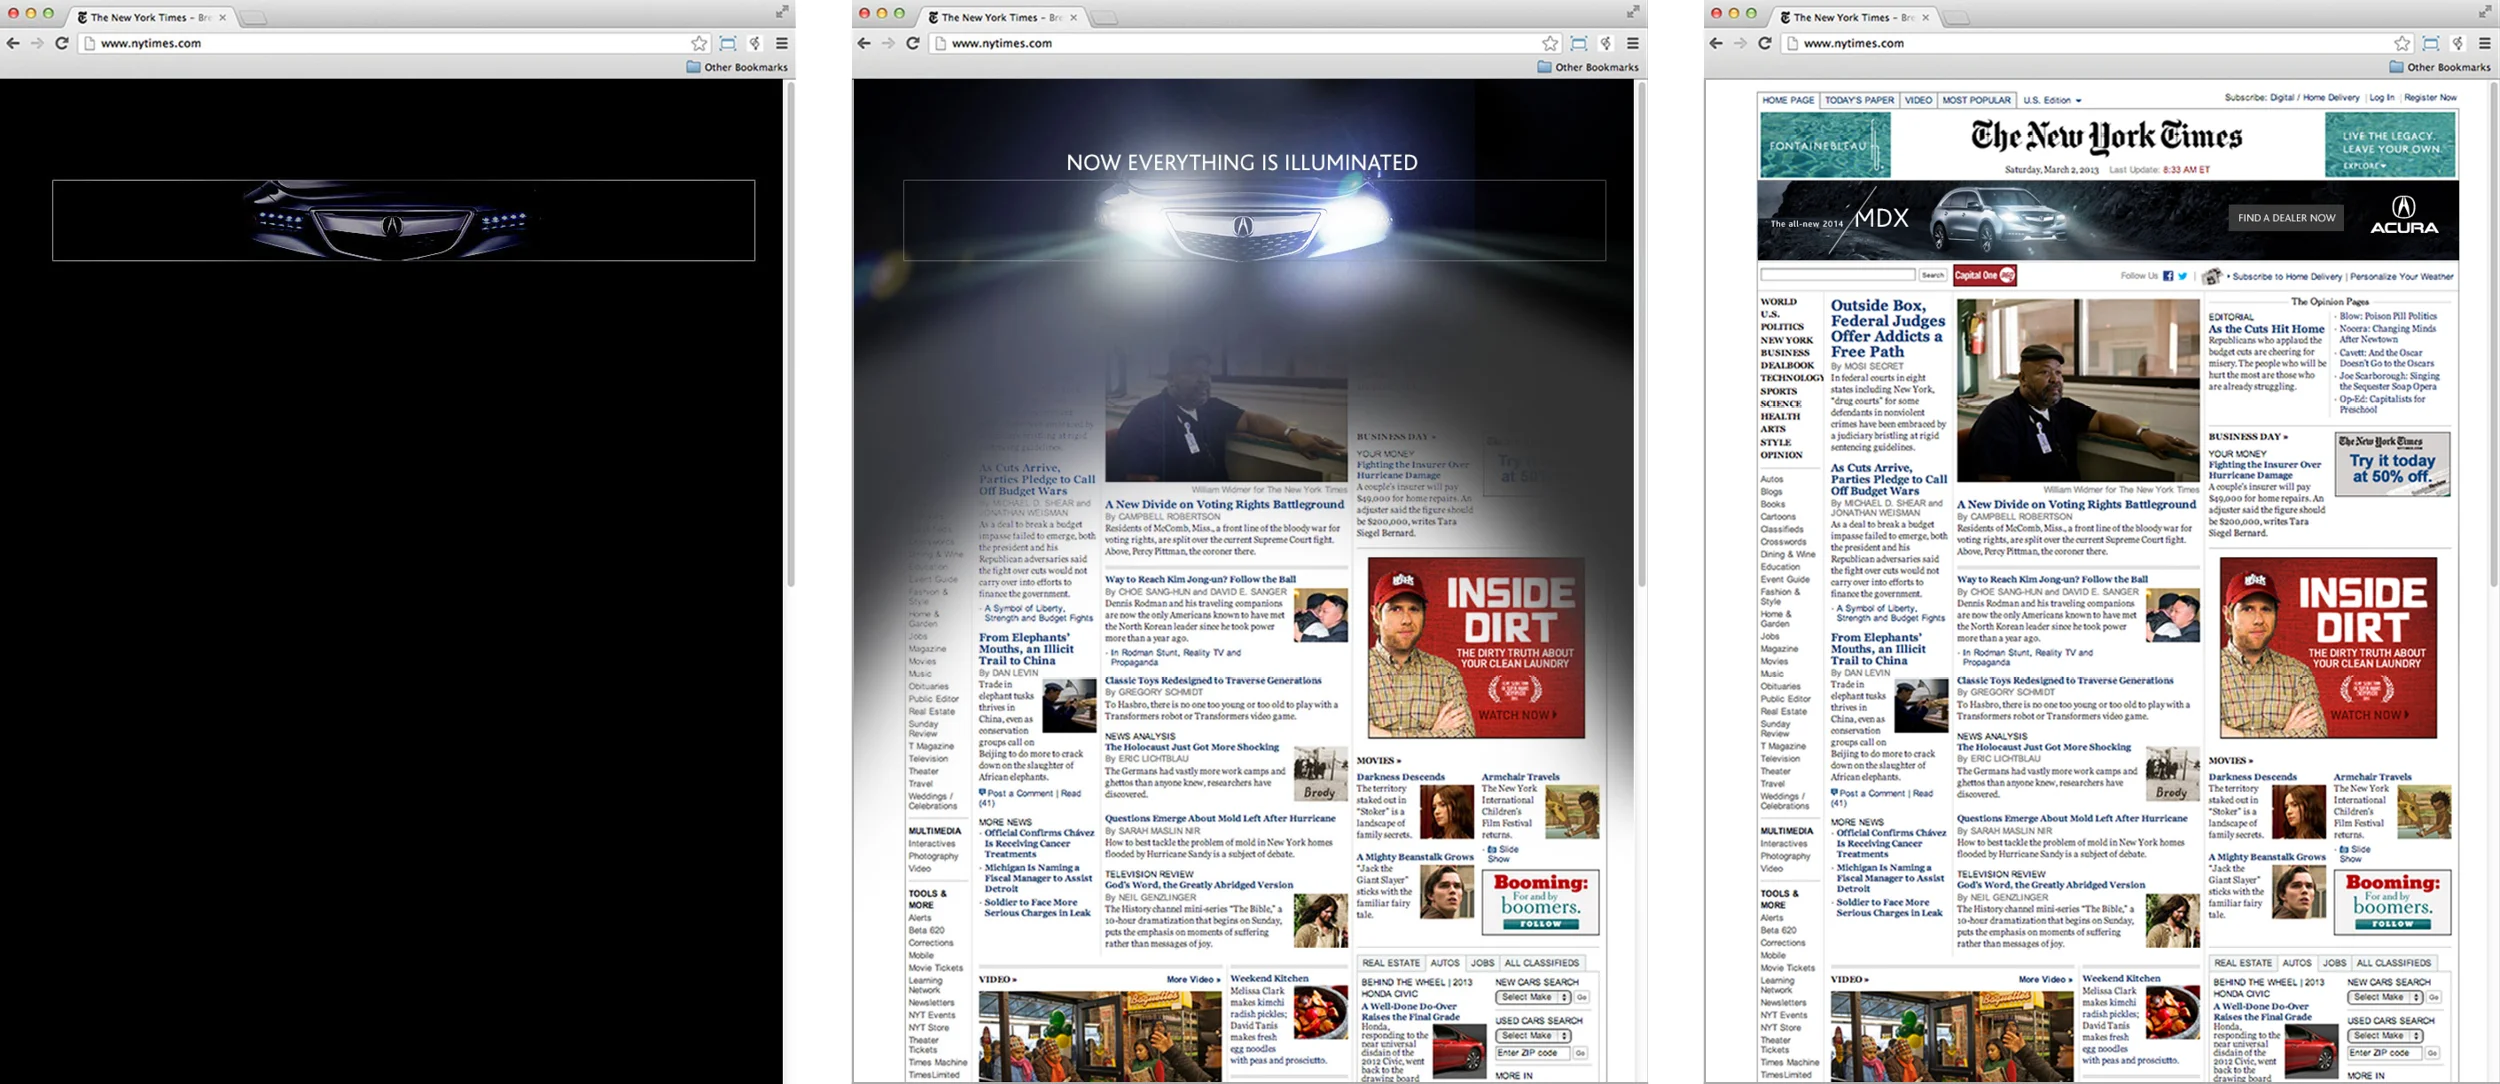Viewport: 2500px width, 1084px height.
Task: Click the Twitter bird icon next to Follow Us
Action: point(2183,276)
